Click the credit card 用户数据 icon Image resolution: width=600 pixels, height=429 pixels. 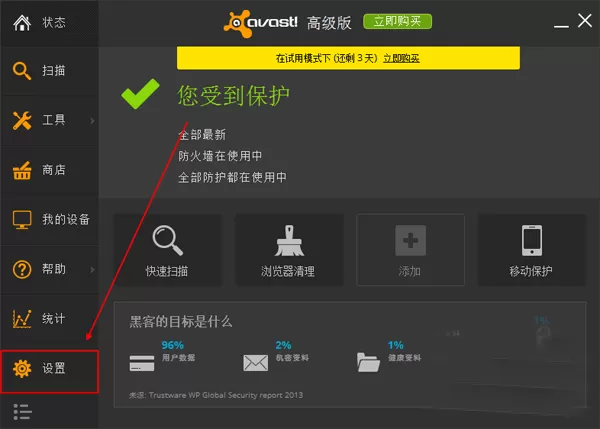142,363
